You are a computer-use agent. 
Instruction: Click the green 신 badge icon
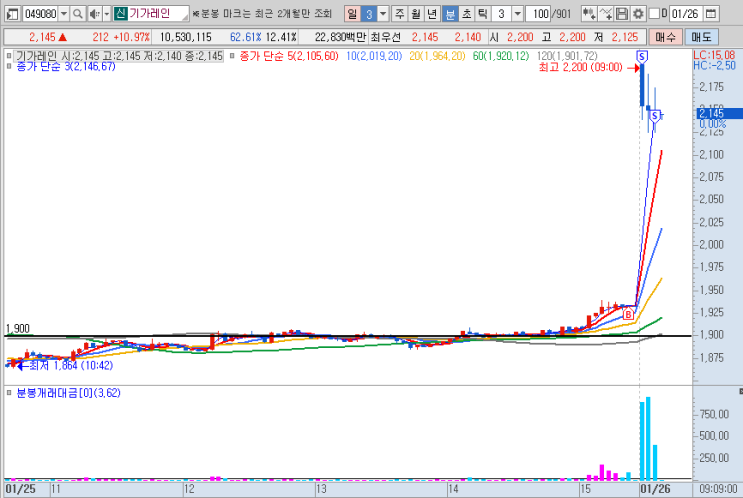click(x=120, y=13)
